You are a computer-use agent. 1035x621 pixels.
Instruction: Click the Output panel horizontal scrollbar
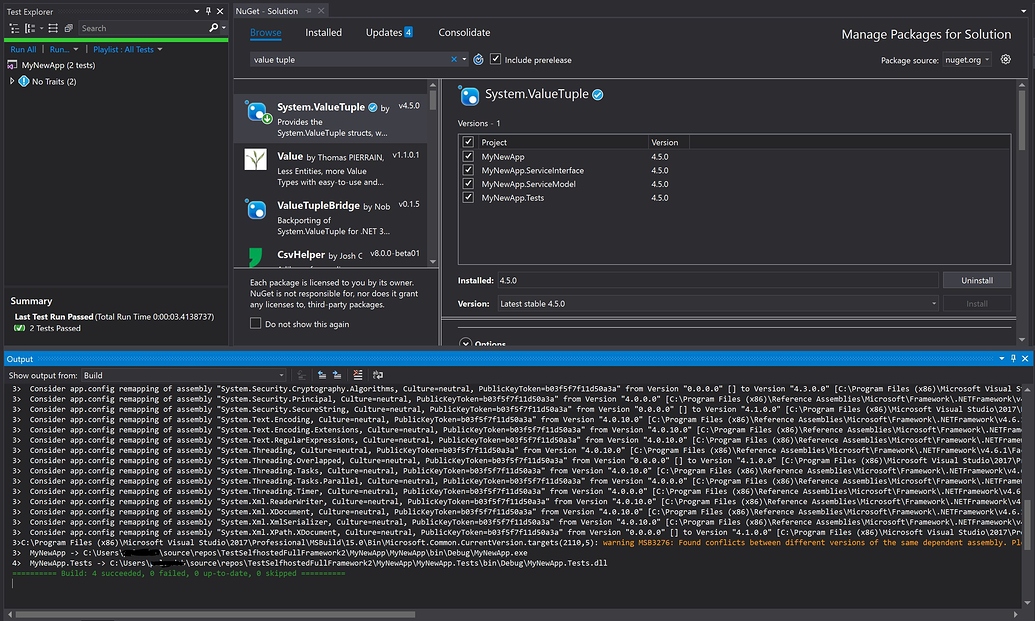pyautogui.click(x=215, y=614)
